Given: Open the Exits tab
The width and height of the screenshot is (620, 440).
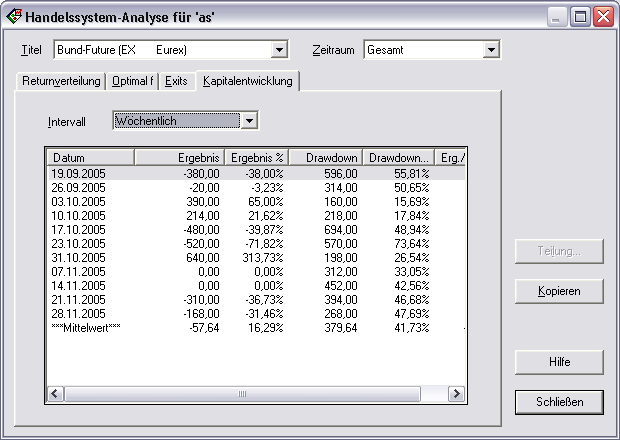Looking at the screenshot, I should point(176,81).
